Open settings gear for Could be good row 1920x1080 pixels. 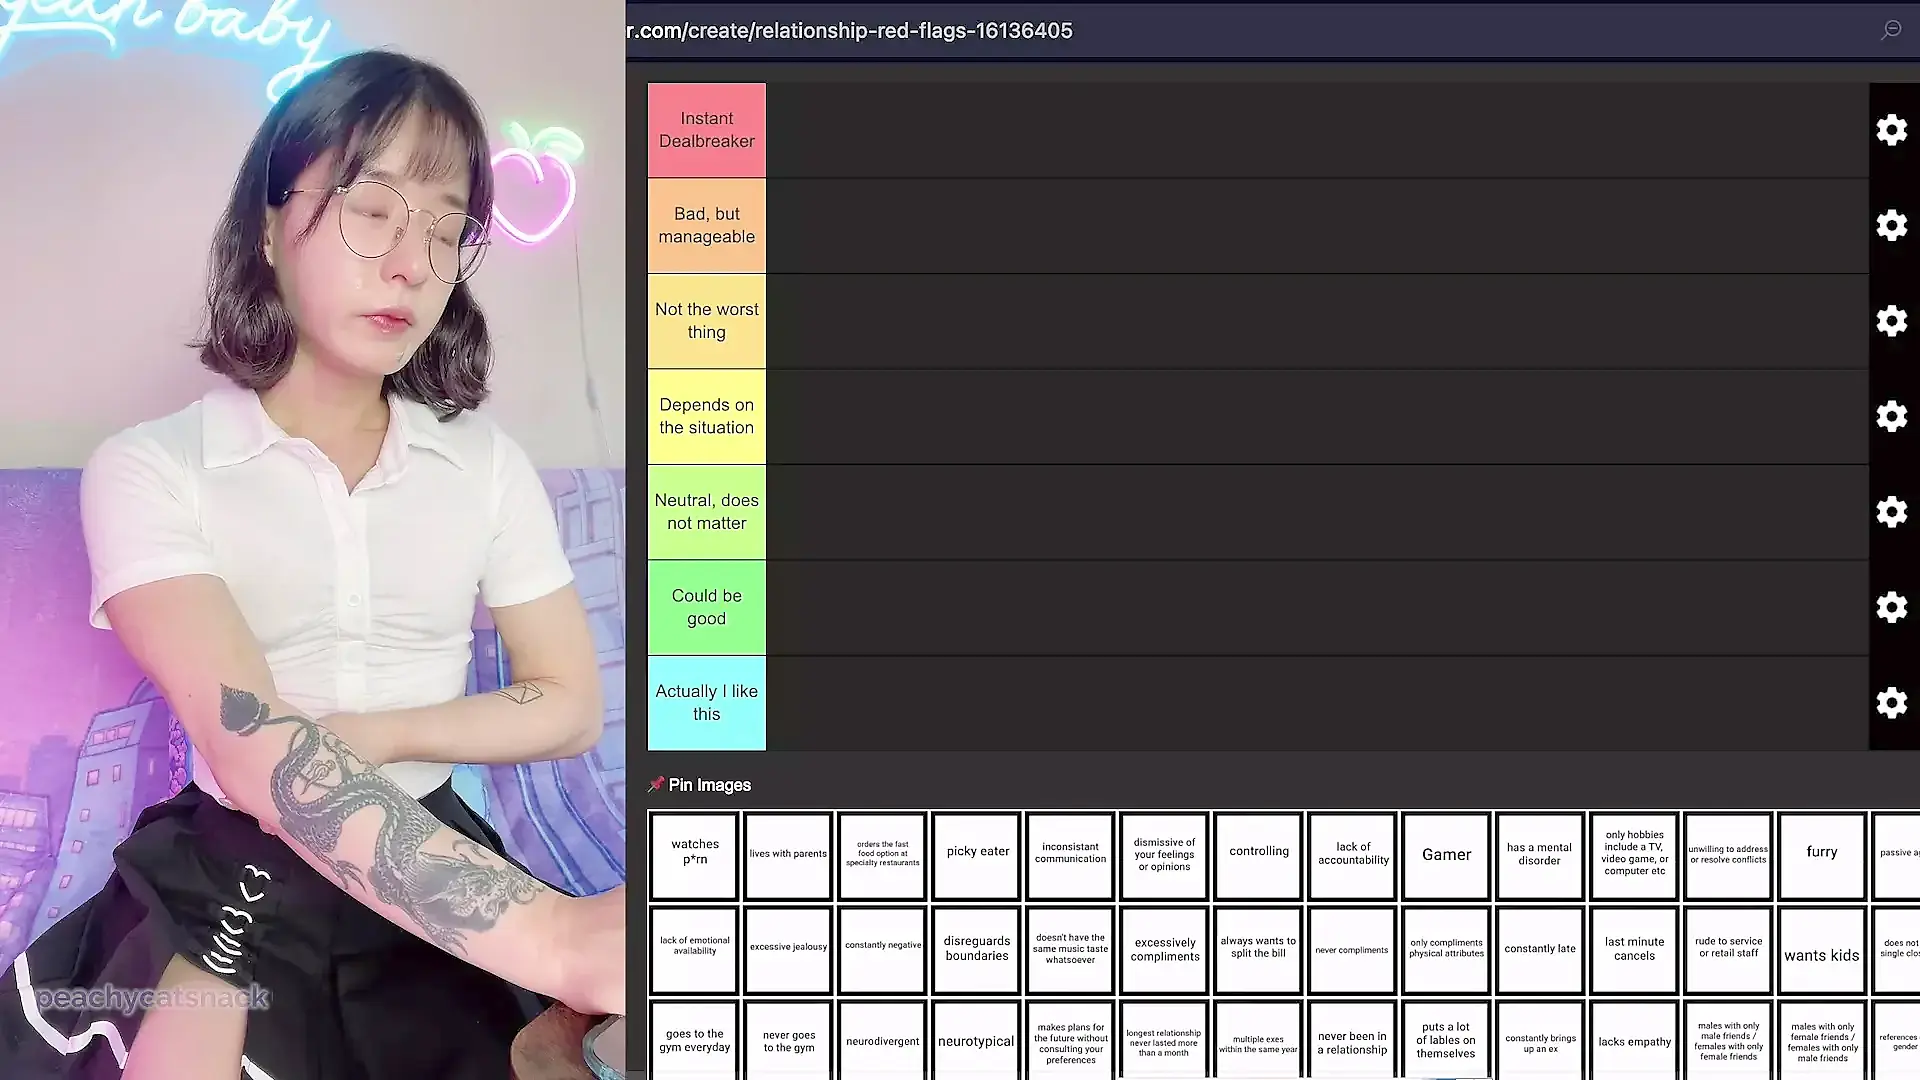[1891, 607]
